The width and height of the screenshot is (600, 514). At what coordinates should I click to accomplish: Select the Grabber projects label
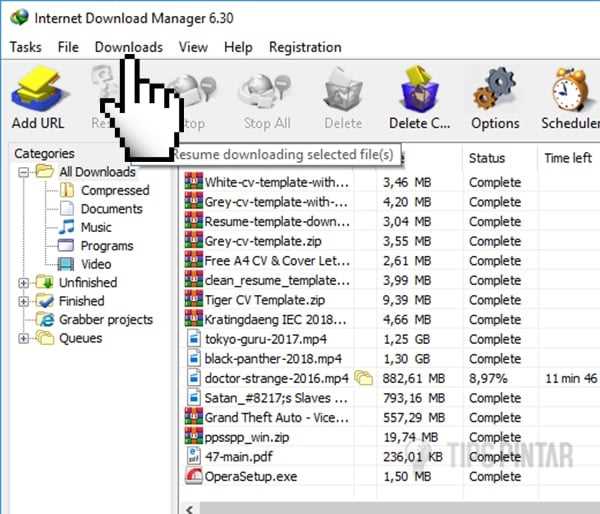click(x=106, y=320)
